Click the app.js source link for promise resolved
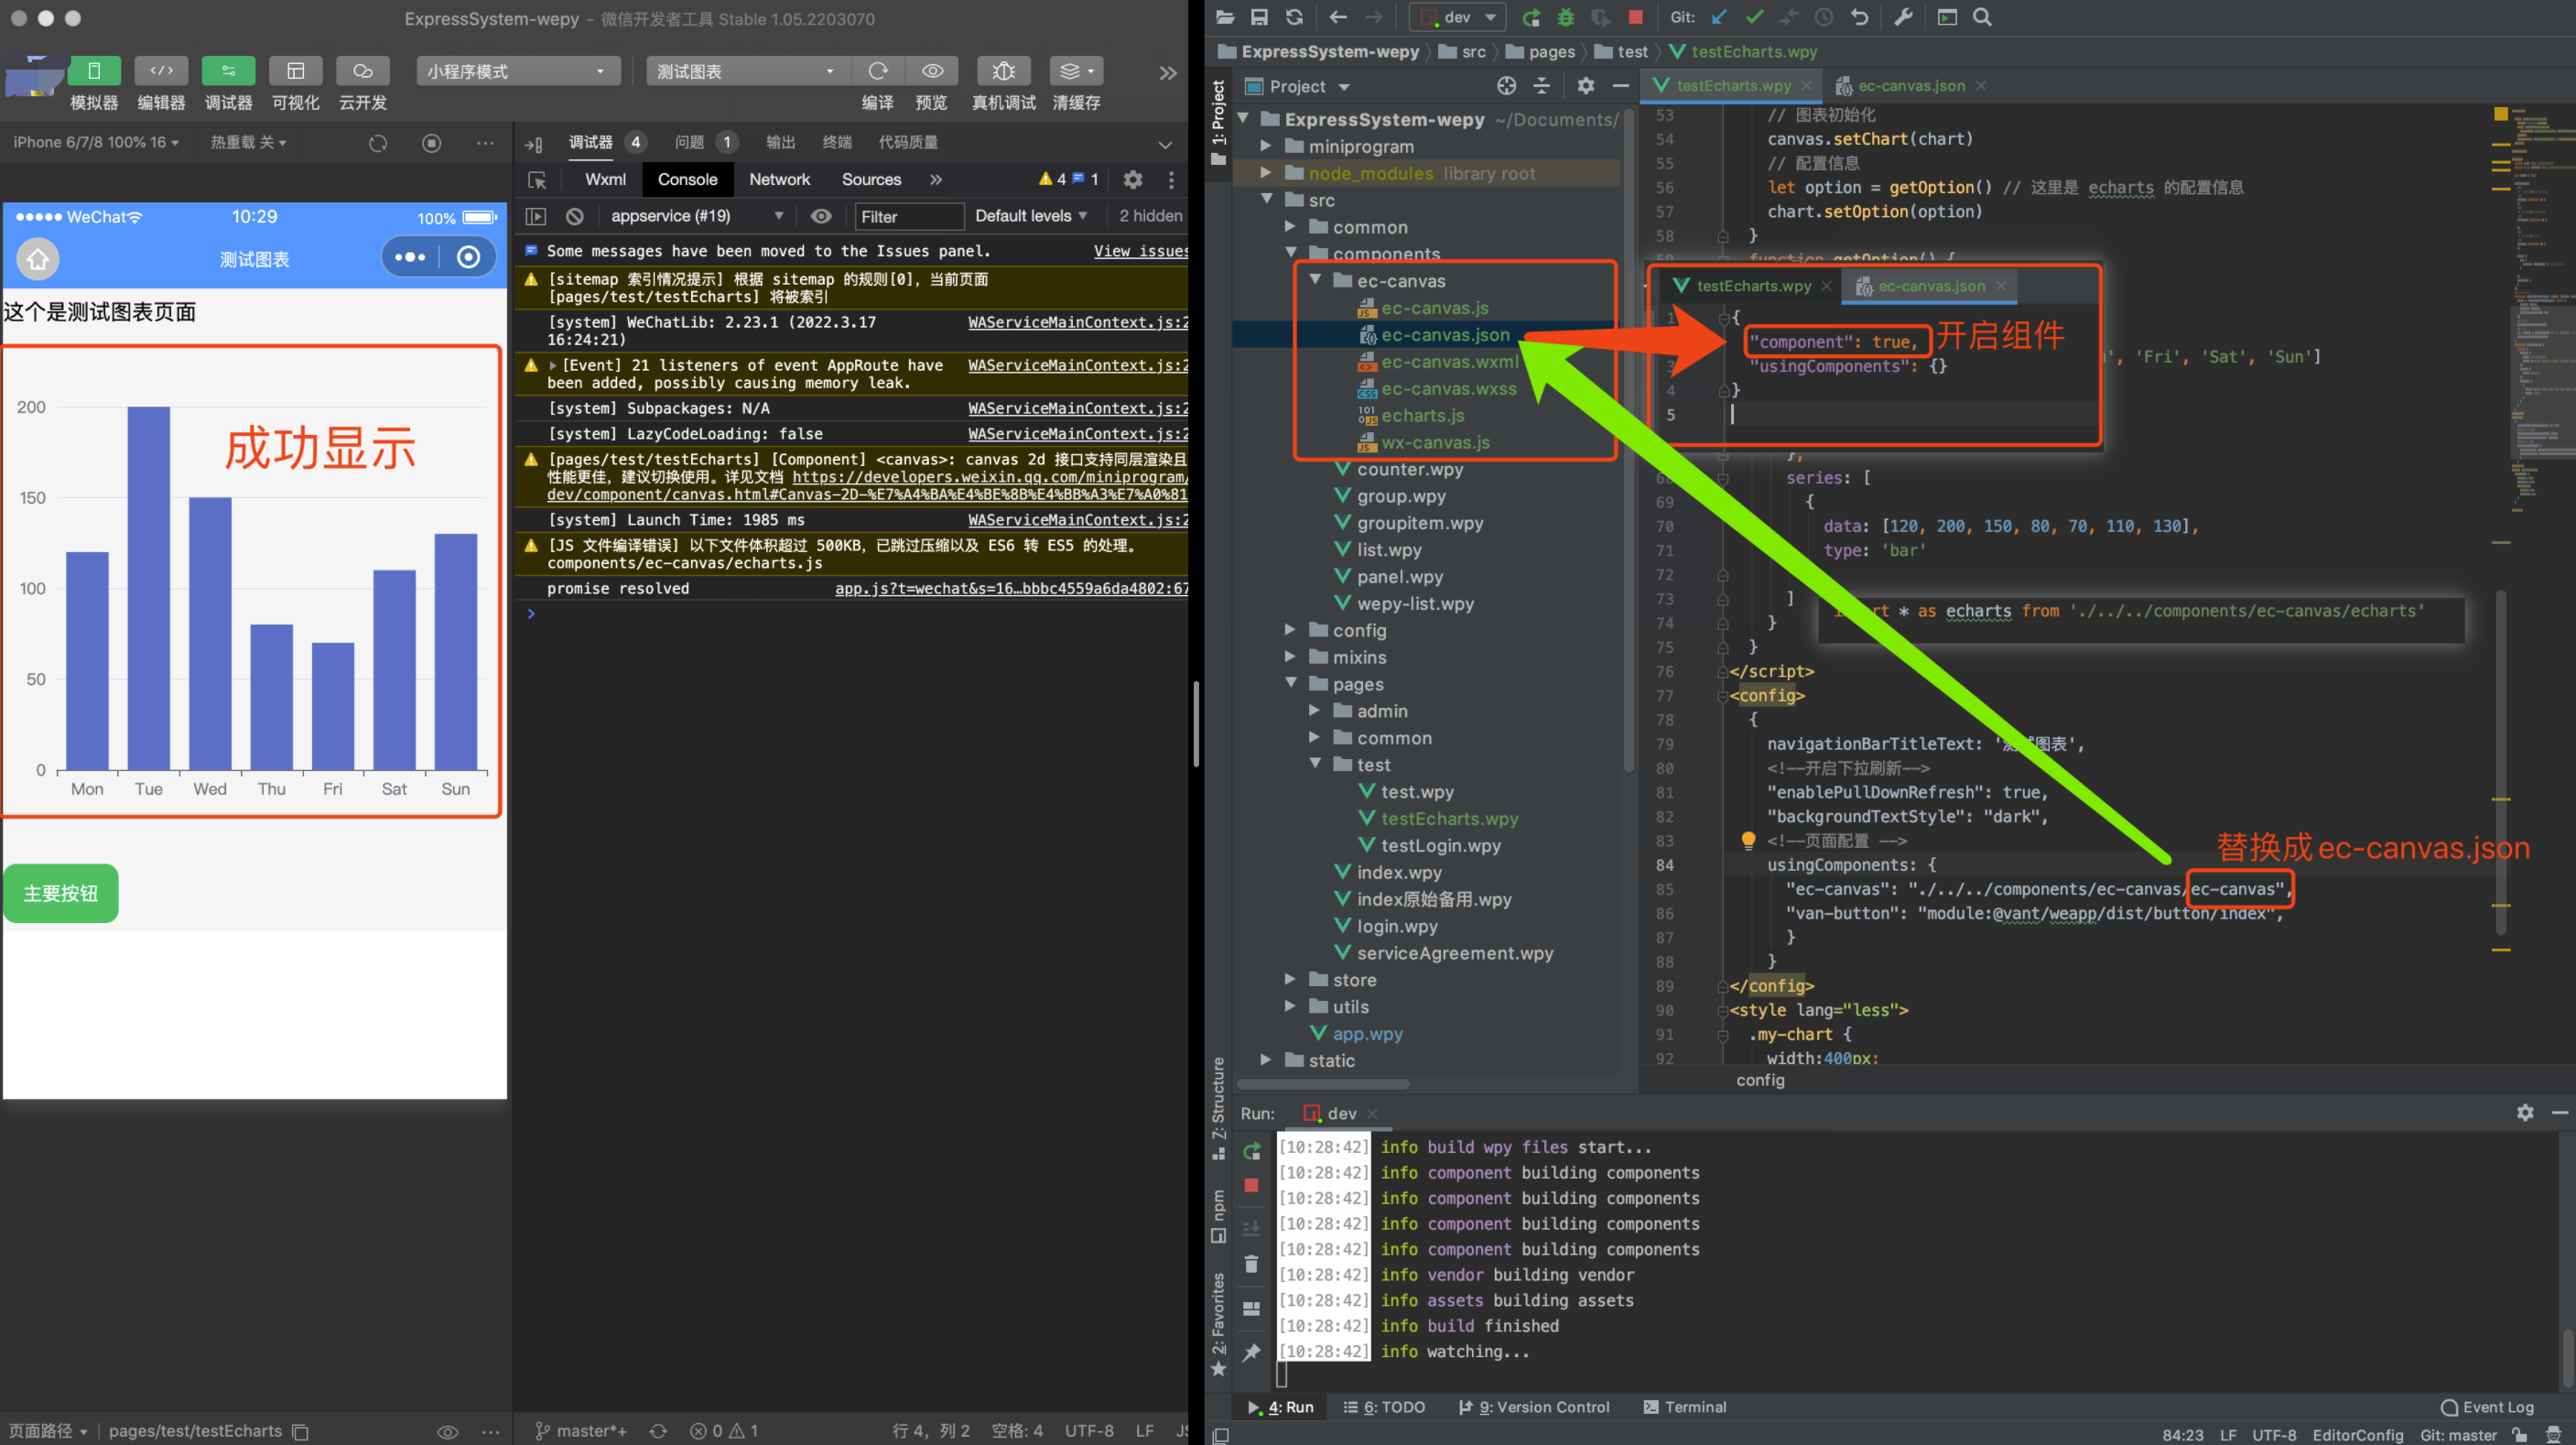Viewport: 2576px width, 1445px height. pyautogui.click(x=1011, y=590)
